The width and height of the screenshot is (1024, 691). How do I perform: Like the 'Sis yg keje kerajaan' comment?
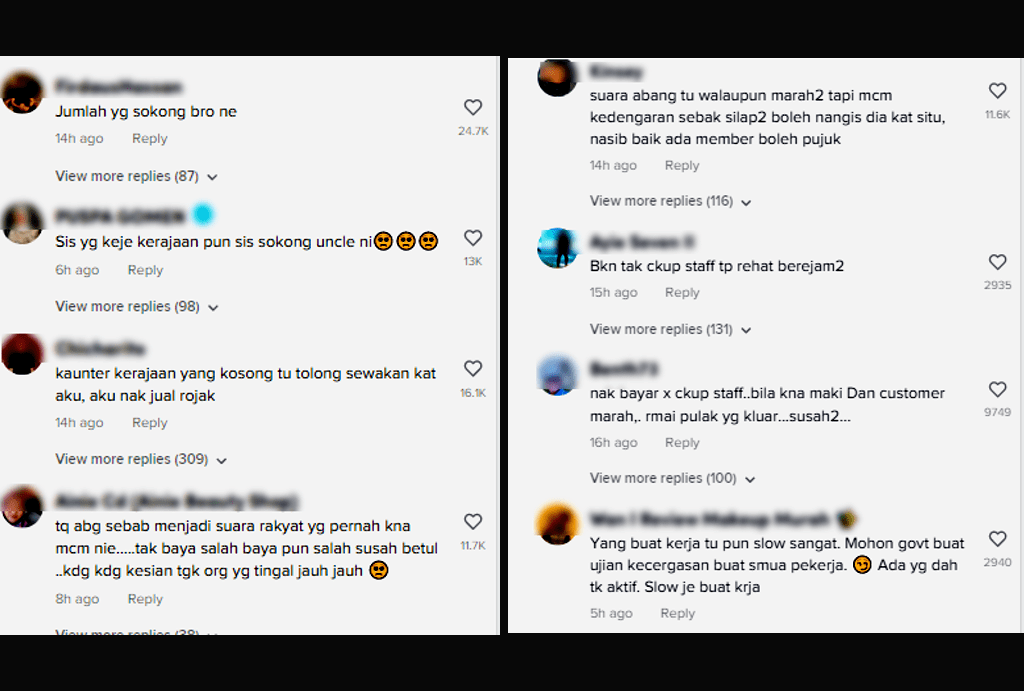[x=473, y=238]
